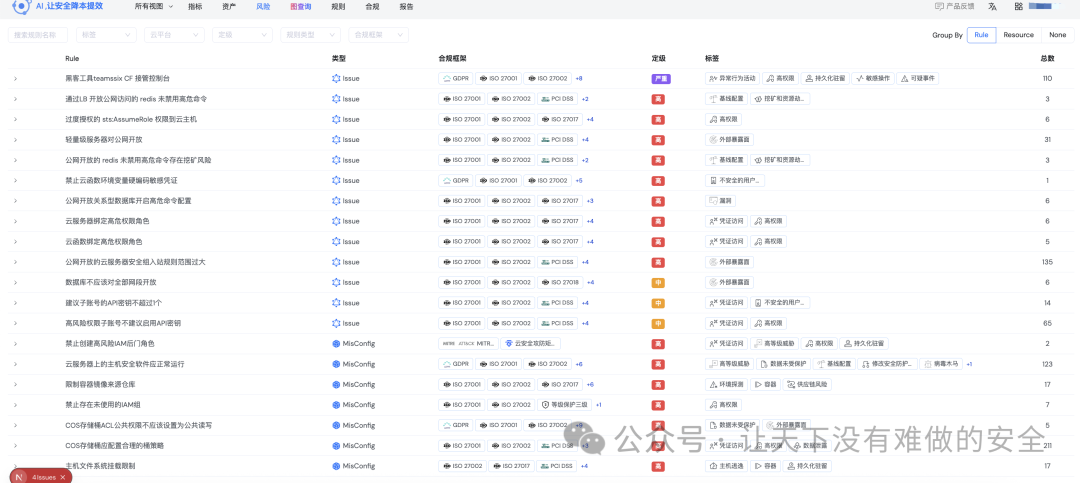Click PCI DSS badge in 轻量级服务器对公网开放 row
This screenshot has height=483, width=1080.
tap(558, 140)
